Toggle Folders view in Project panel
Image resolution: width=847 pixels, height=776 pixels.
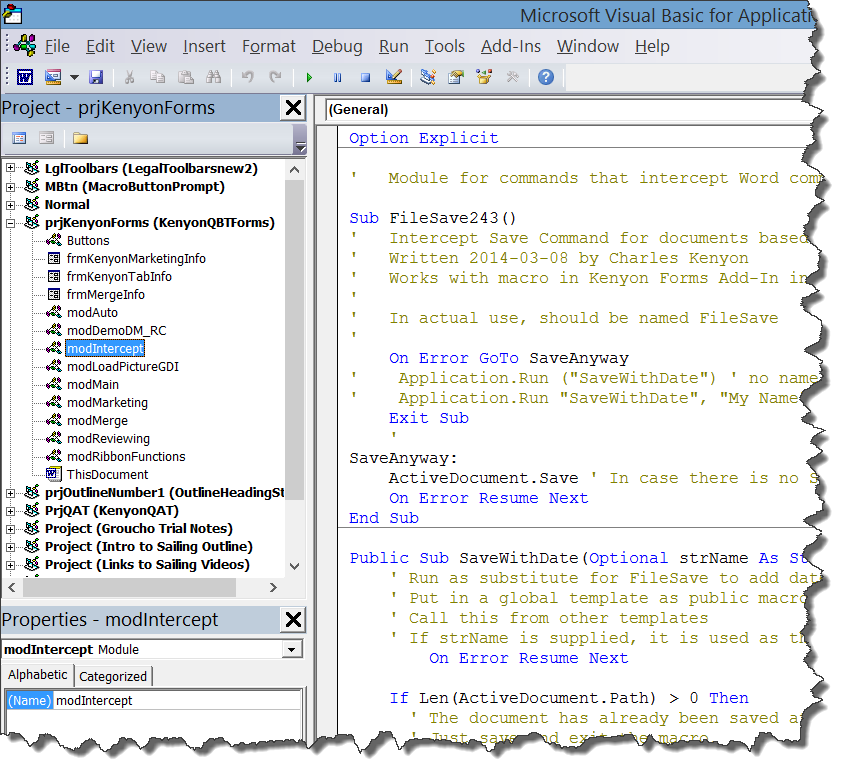tap(80, 138)
